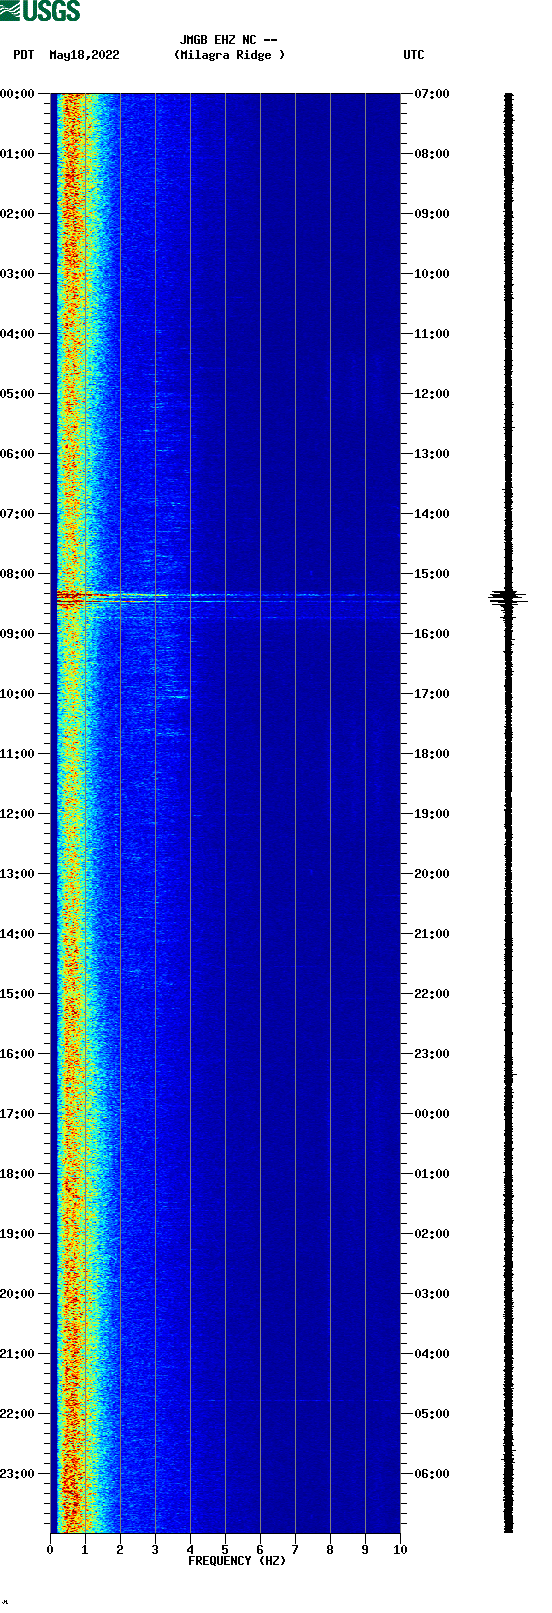Click the May18,2022 date label
This screenshot has height=1613, width=552.
[x=84, y=56]
